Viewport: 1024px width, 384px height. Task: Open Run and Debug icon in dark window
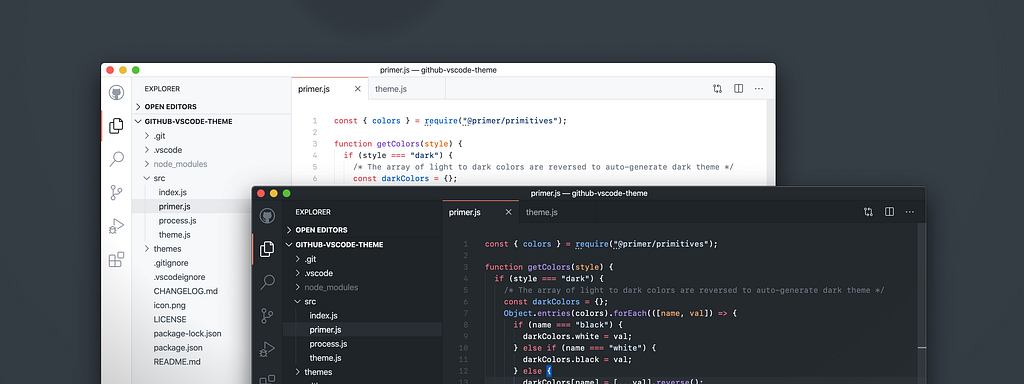(x=267, y=350)
